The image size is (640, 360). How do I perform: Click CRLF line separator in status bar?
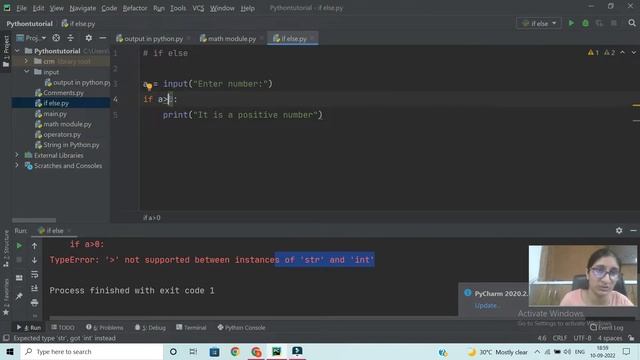[559, 338]
